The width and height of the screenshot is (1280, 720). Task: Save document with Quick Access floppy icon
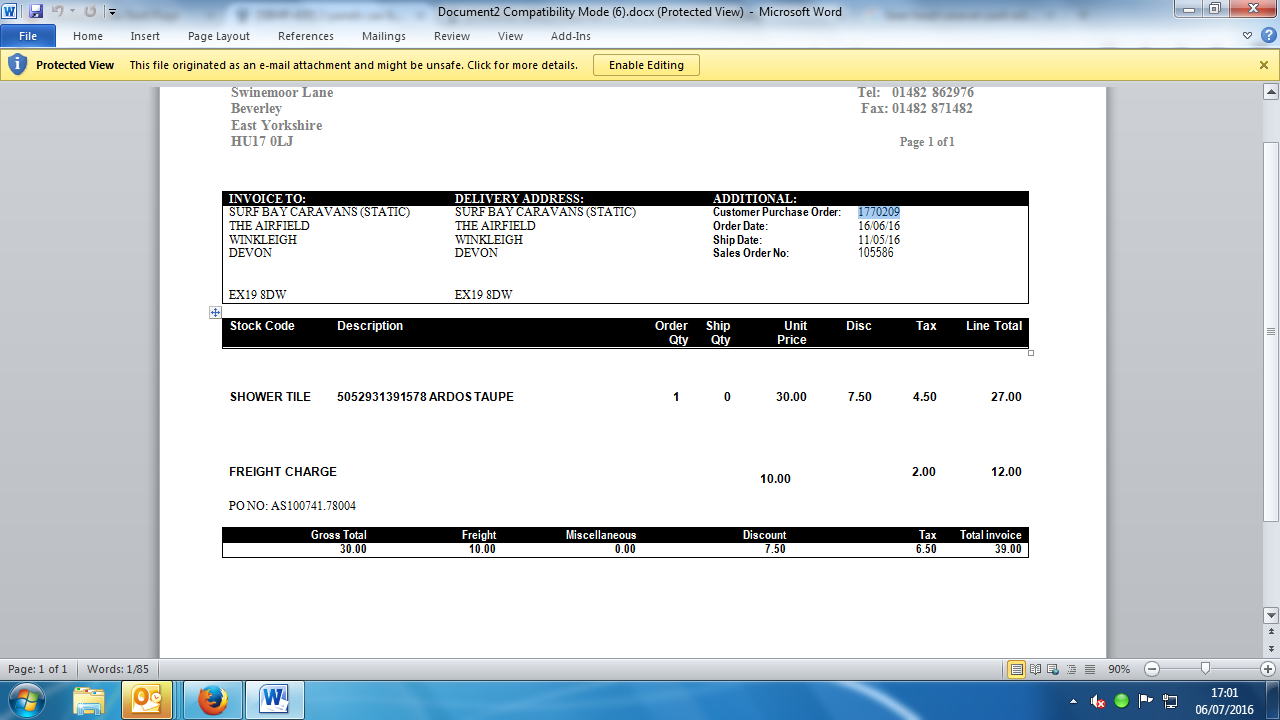coord(36,12)
